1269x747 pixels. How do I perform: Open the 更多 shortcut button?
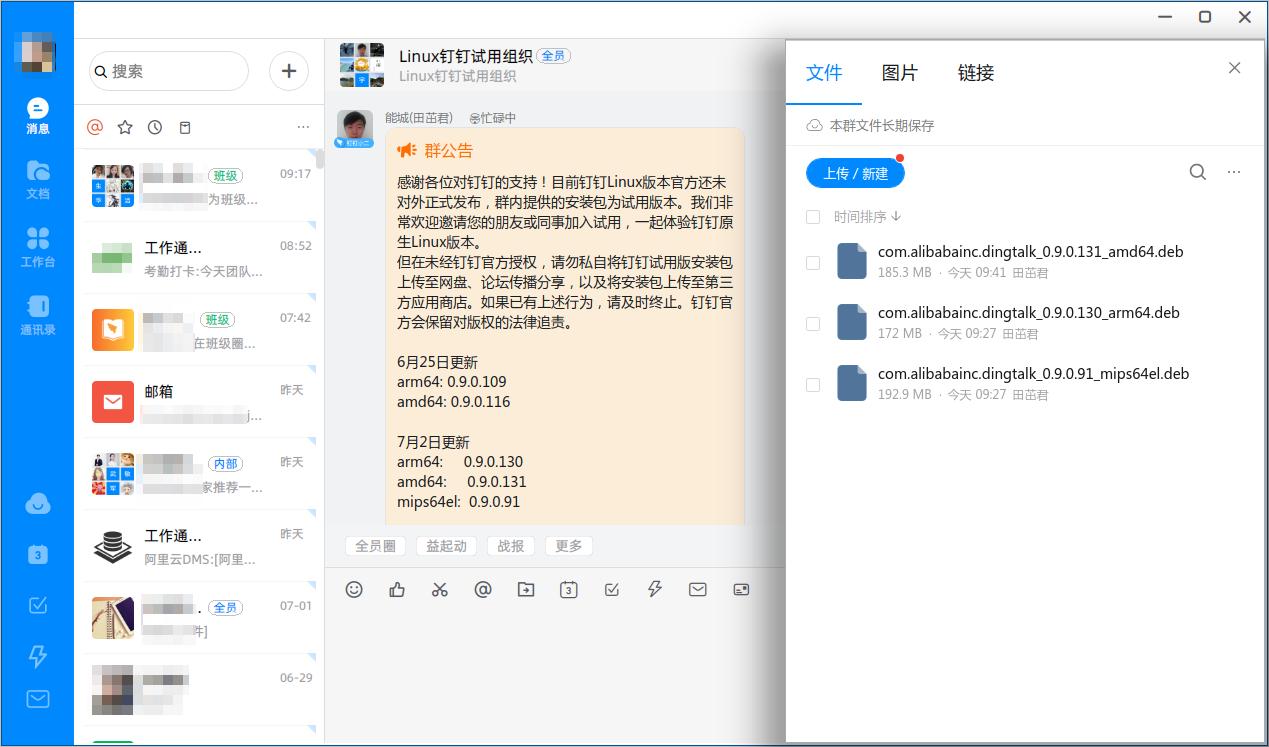[x=569, y=546]
